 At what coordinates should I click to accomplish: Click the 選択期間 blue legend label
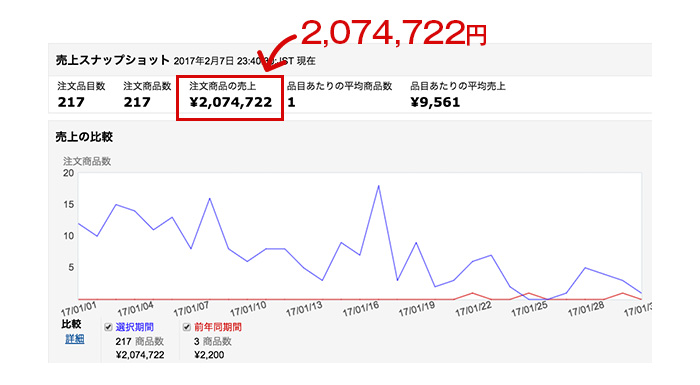pos(134,327)
